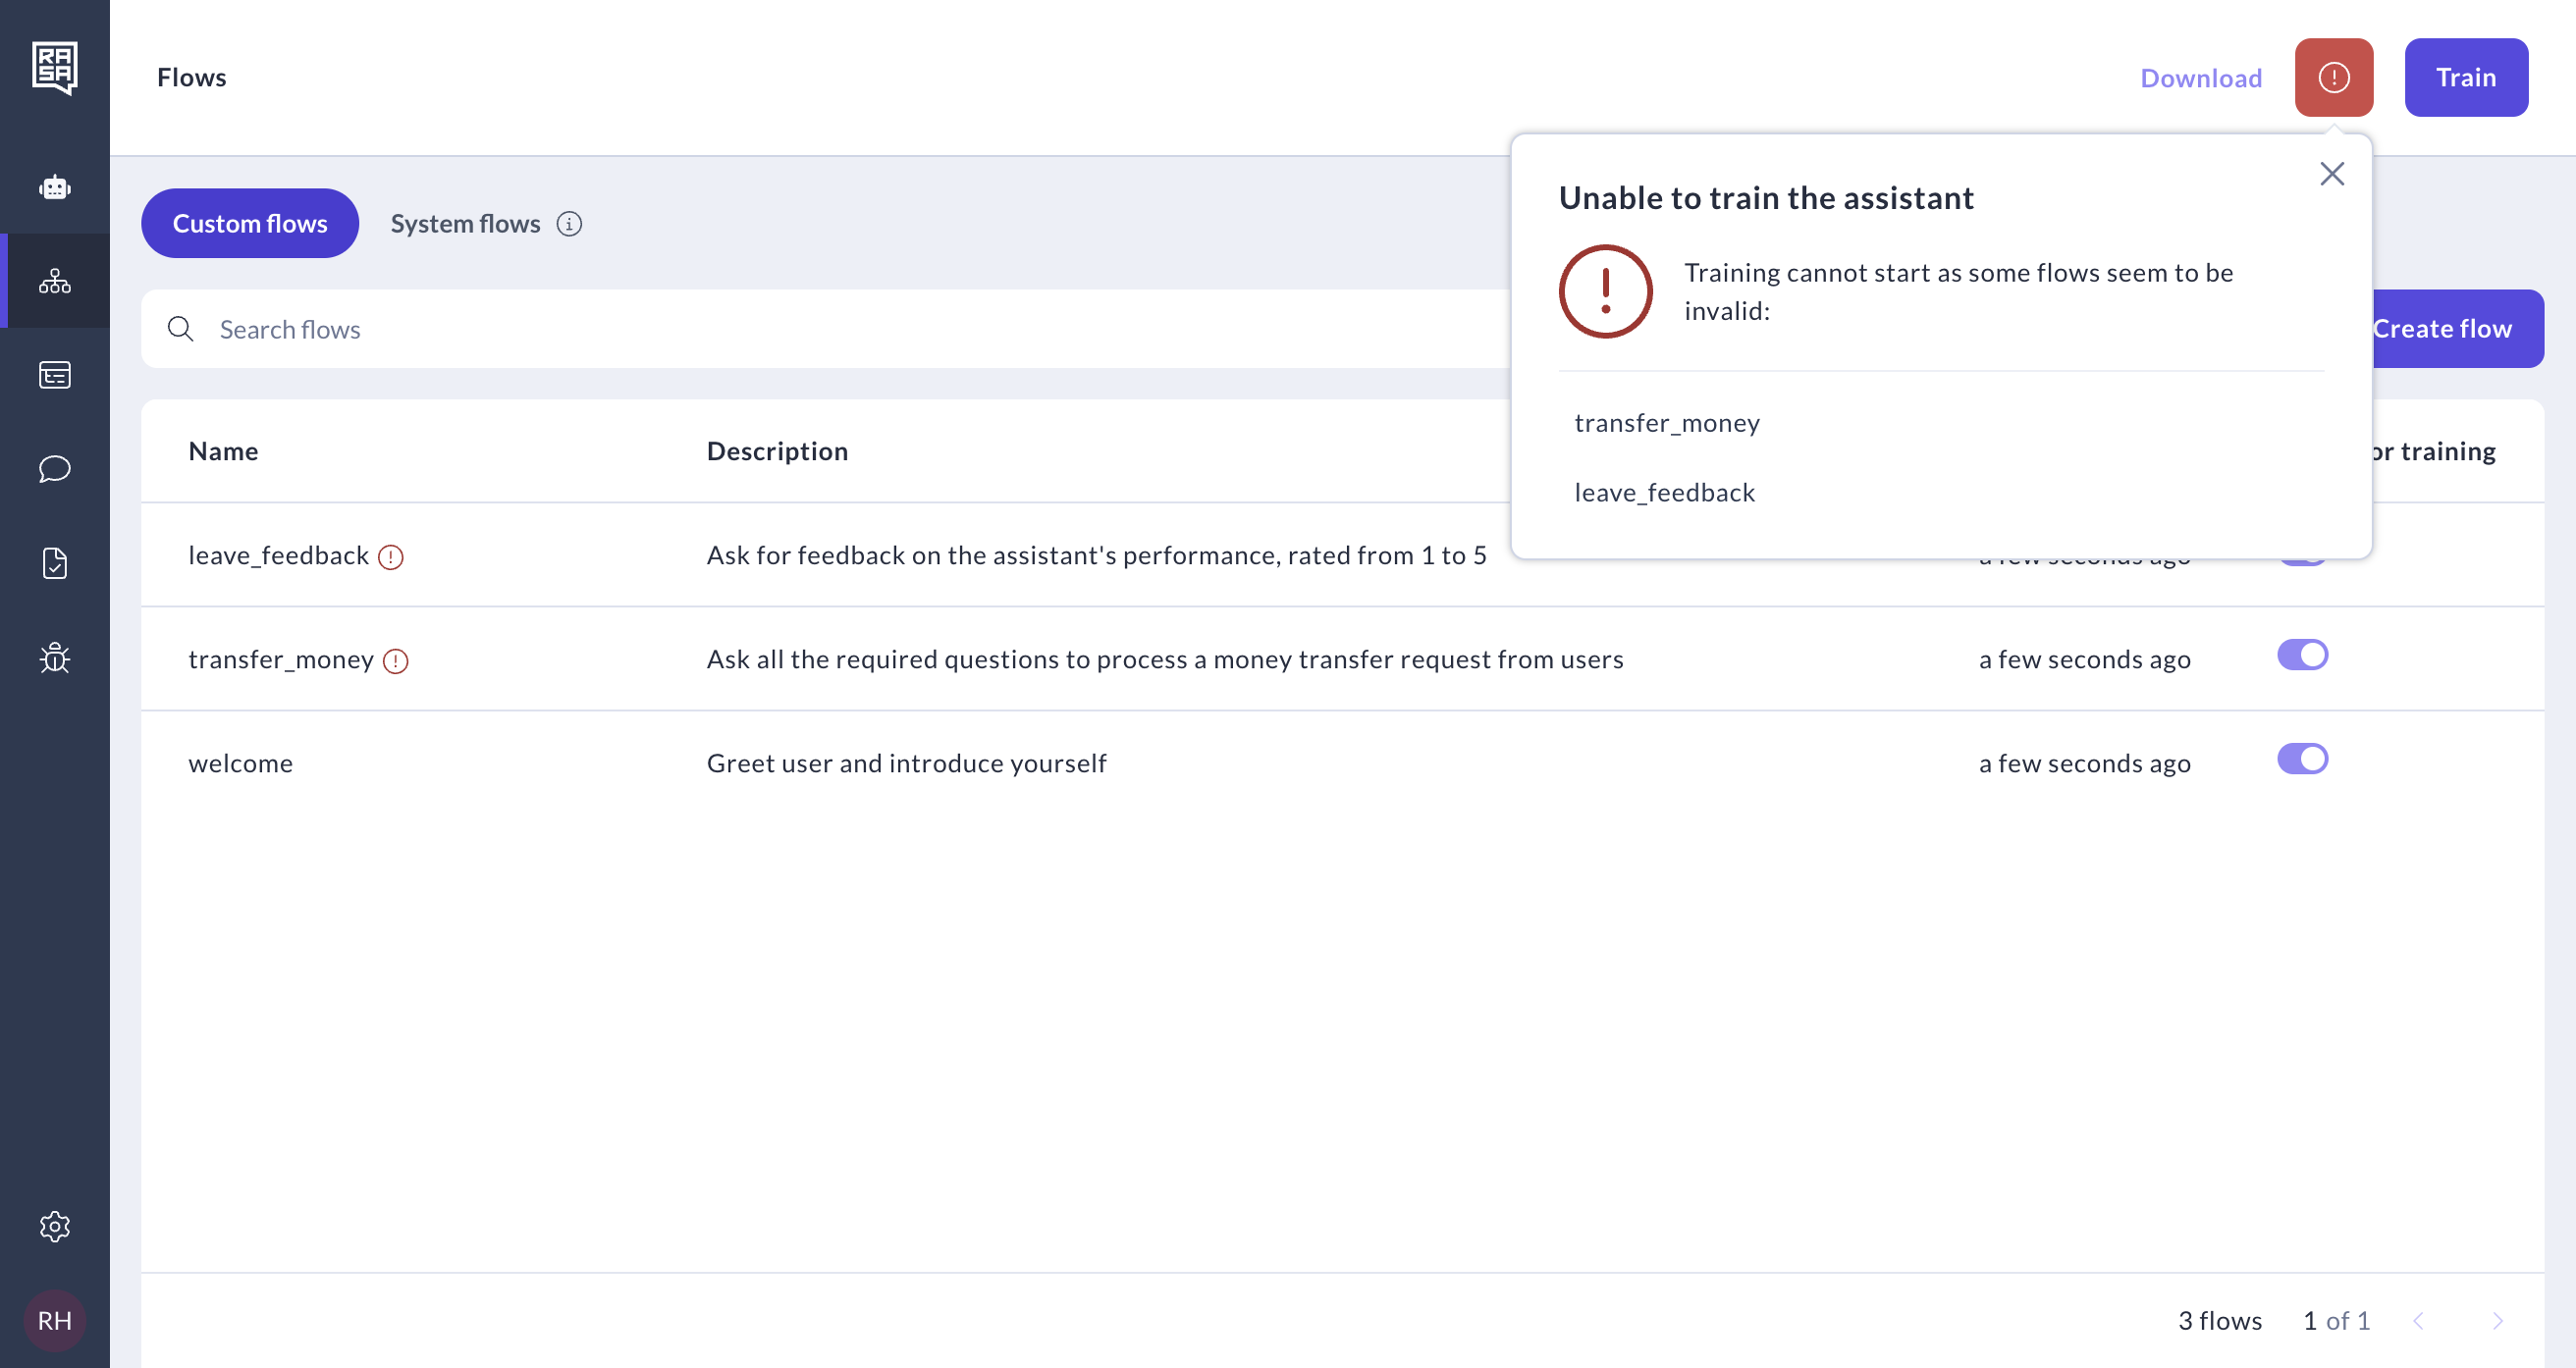Open the Flows hierarchy sidebar icon

coord(54,281)
